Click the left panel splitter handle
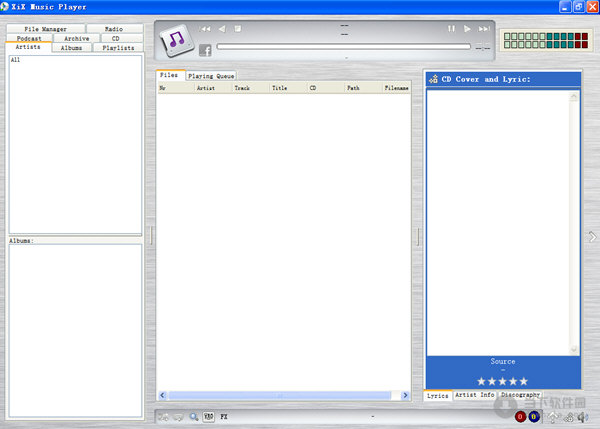600x429 pixels. tap(151, 235)
